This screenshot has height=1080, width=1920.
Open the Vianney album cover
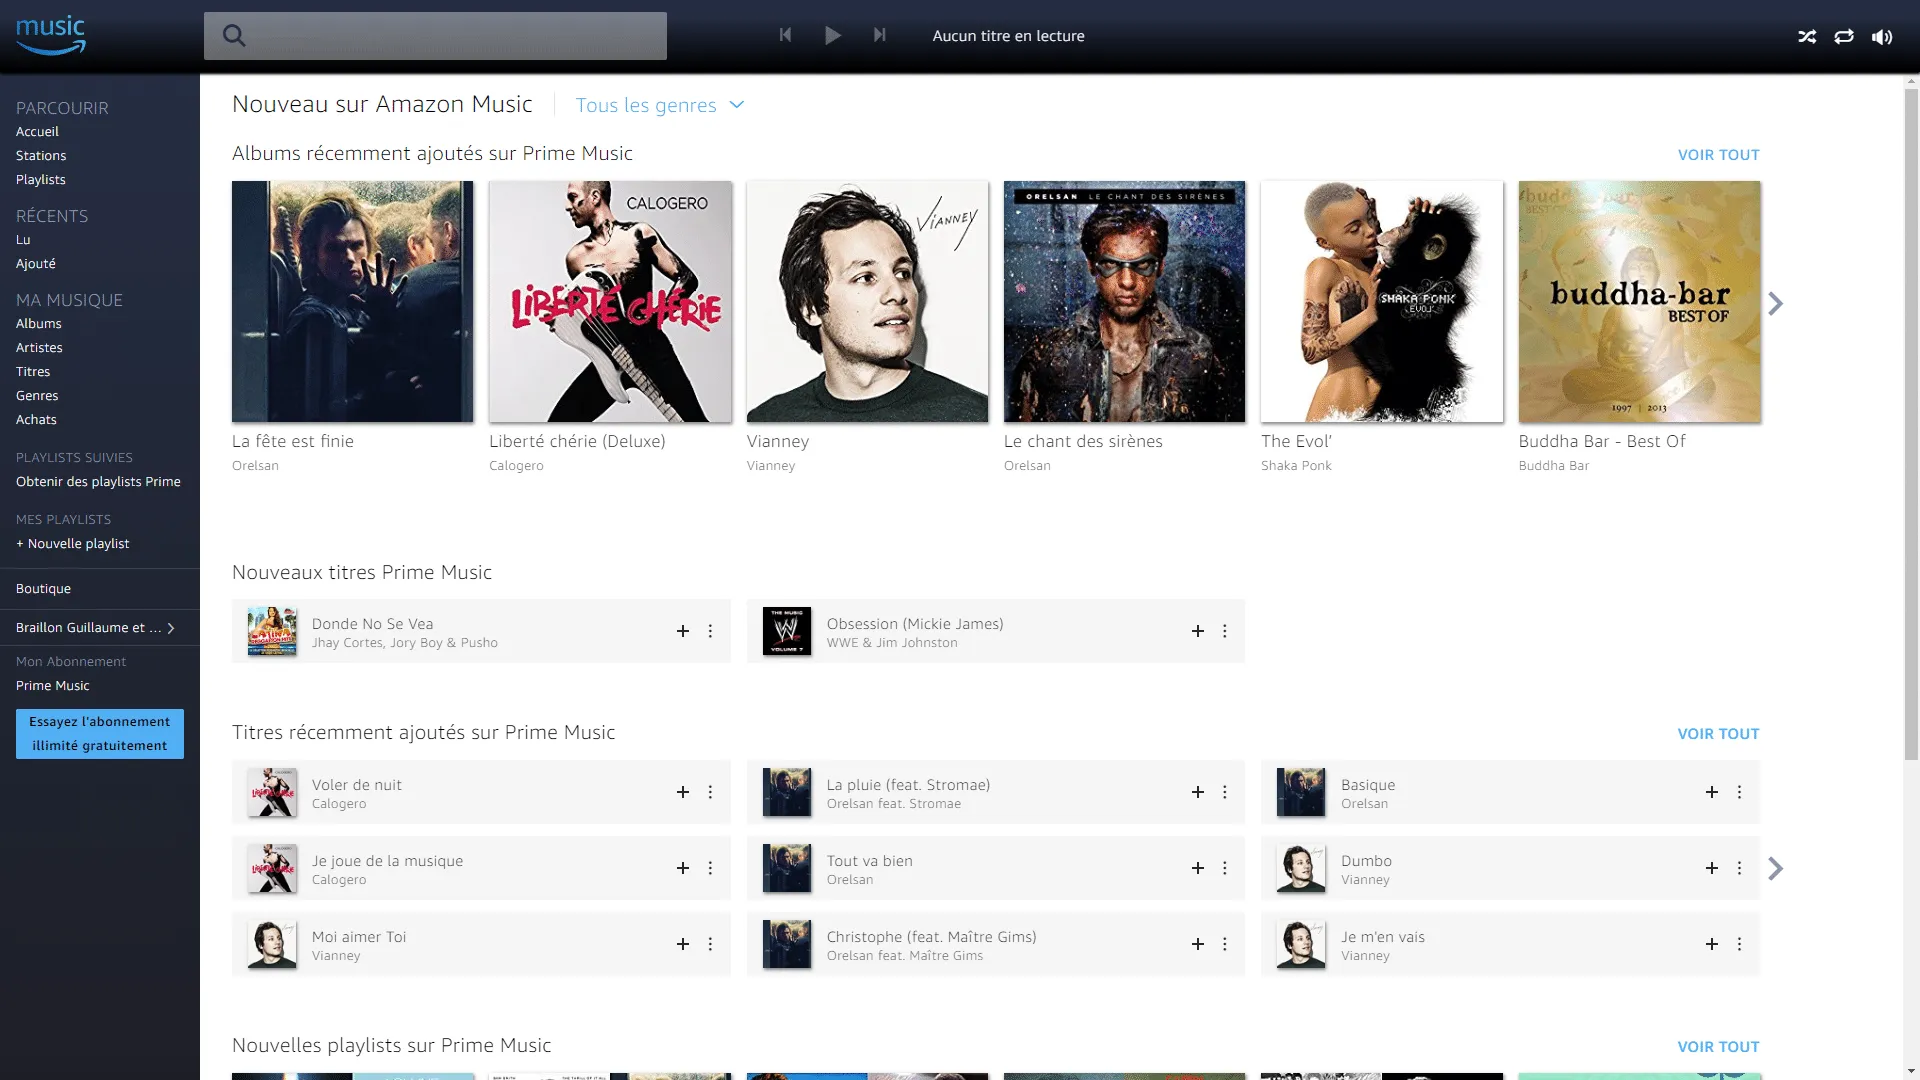coord(867,301)
